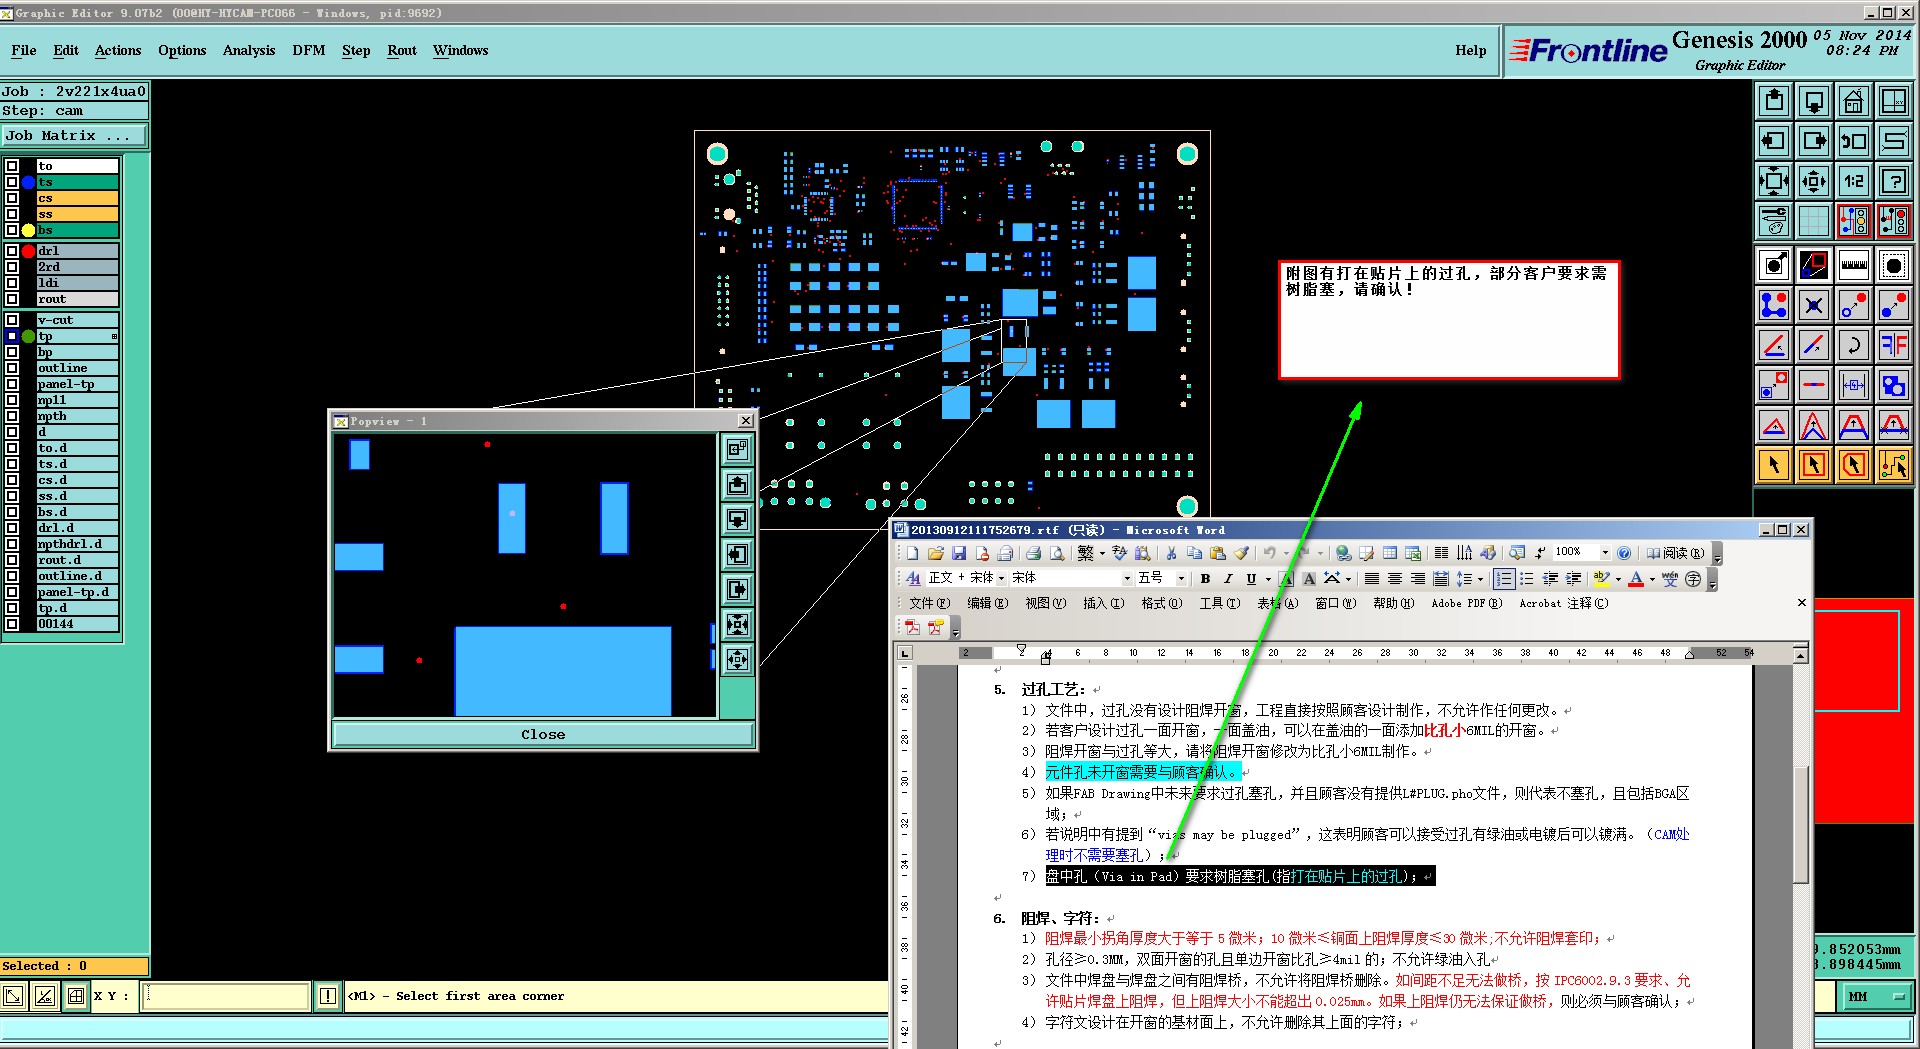Open the grid settings icon

(1814, 221)
